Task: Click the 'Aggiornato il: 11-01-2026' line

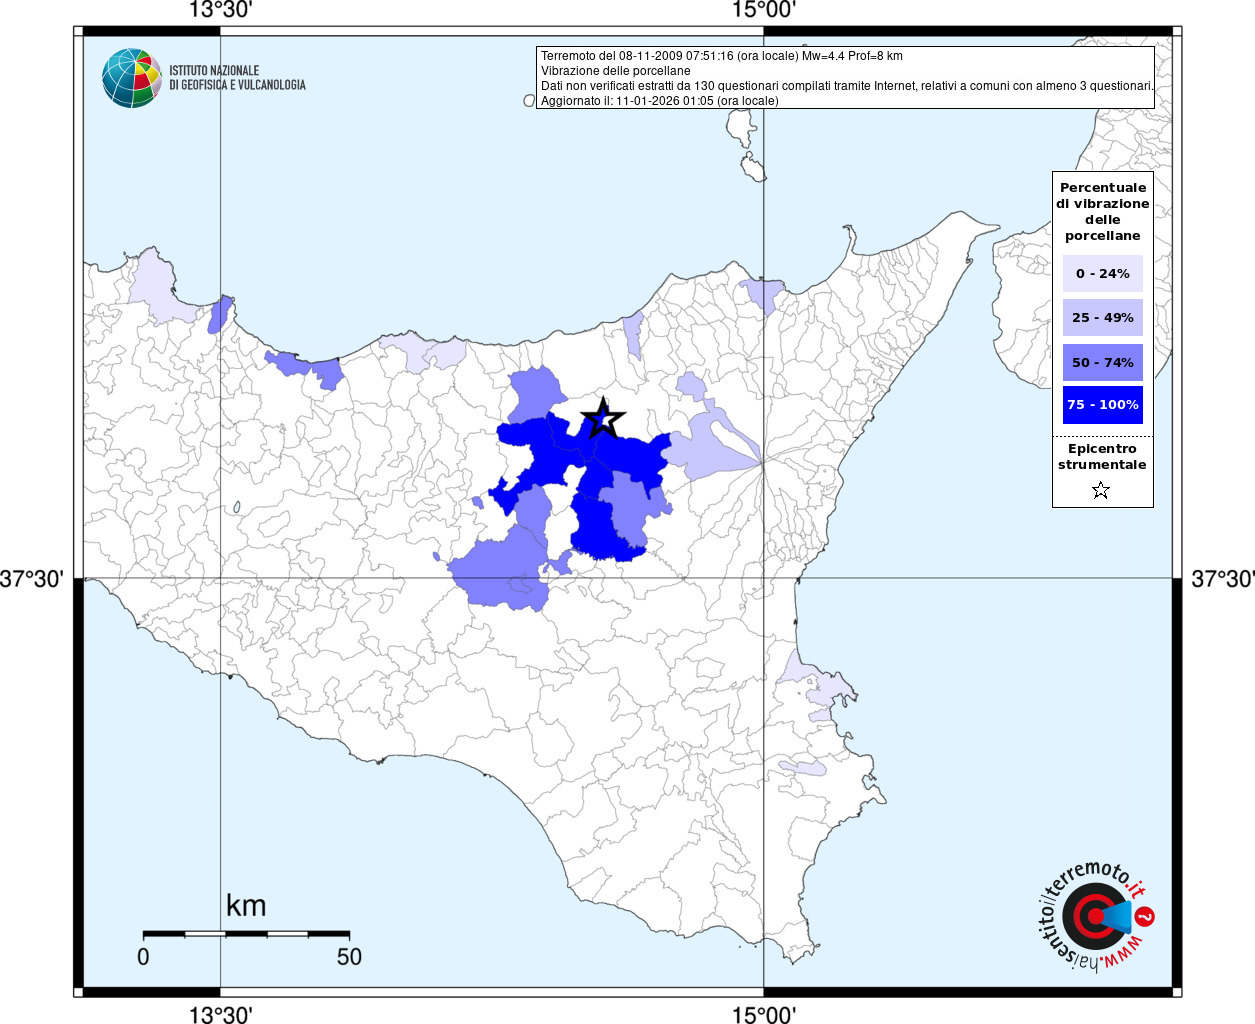Action: [660, 101]
